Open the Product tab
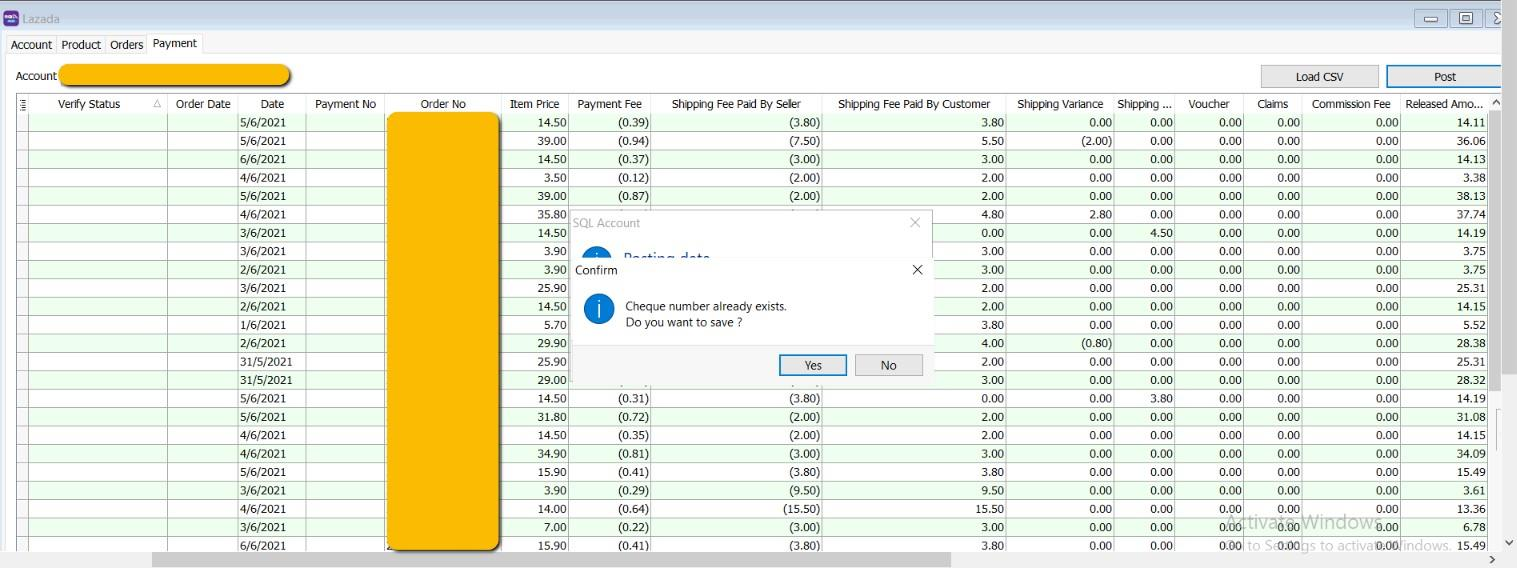This screenshot has height=568, width=1517. point(81,45)
